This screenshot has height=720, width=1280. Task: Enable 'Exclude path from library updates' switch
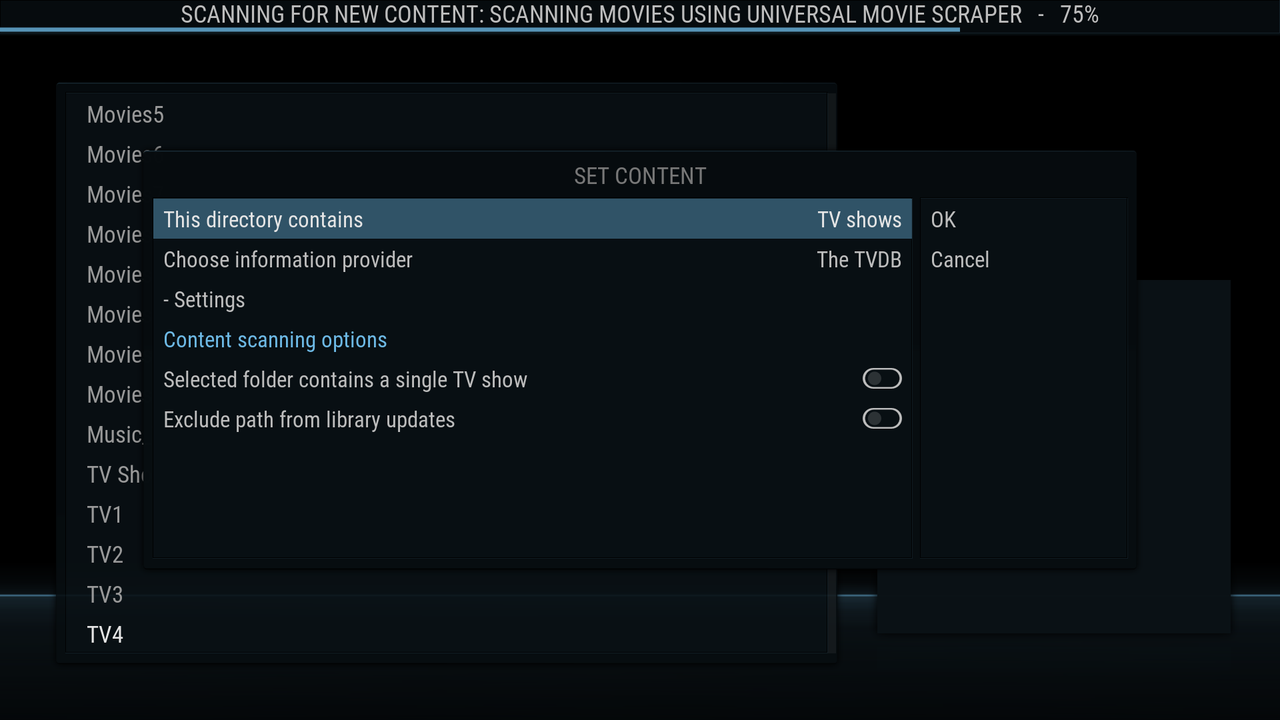[882, 419]
